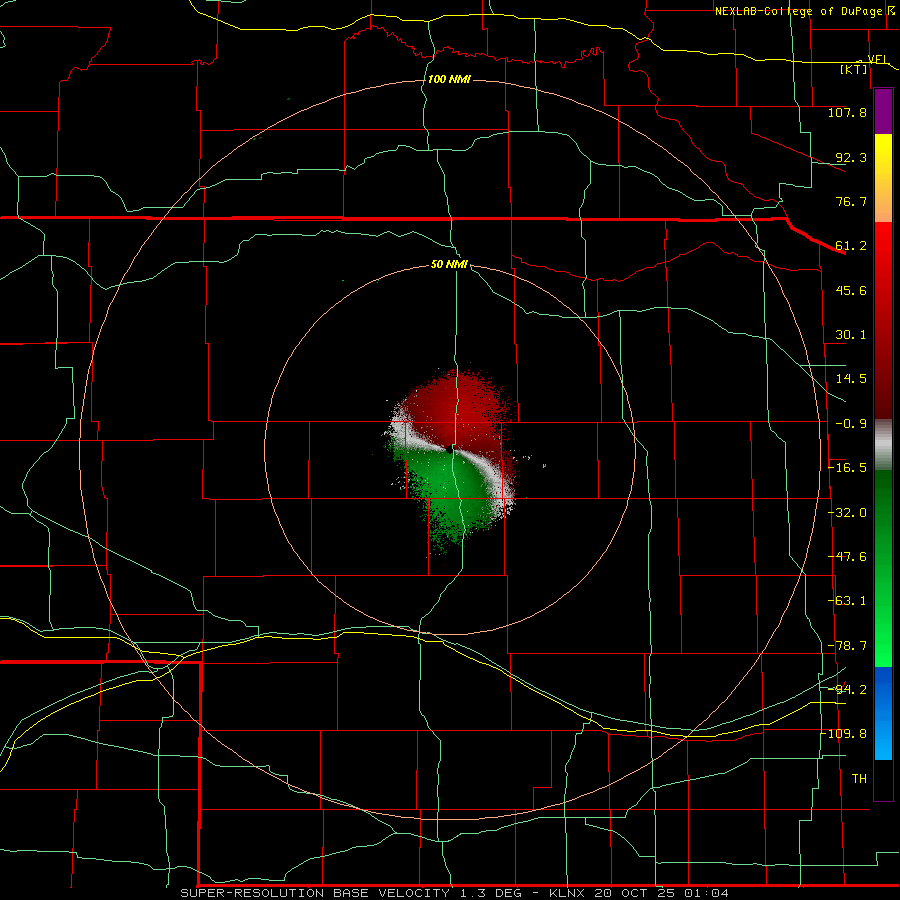Click the color scale value -32.0

click(x=848, y=513)
